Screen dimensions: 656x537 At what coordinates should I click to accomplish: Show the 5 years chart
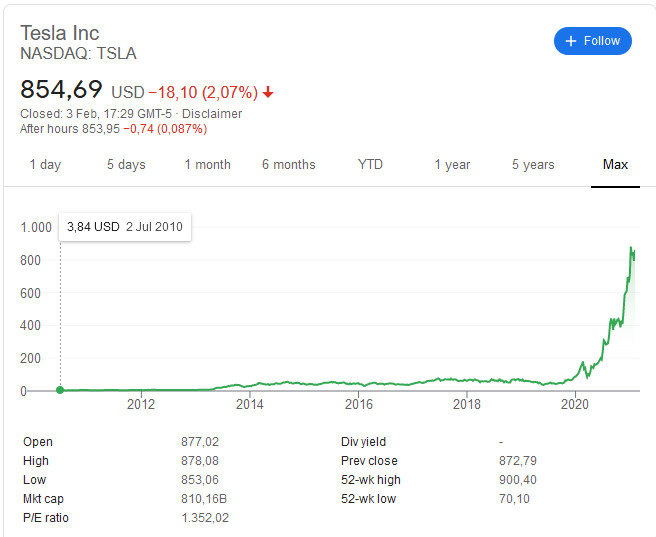533,164
